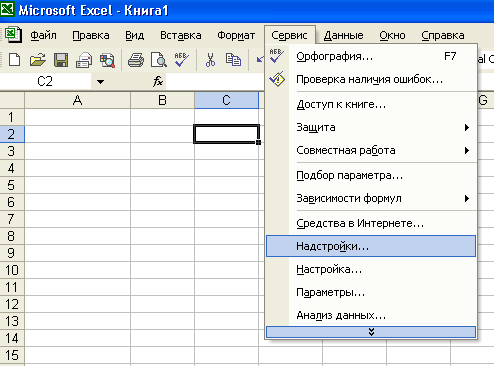Viewport: 494px width, 366px height.
Task: Click cell A1
Action: [x=77, y=117]
